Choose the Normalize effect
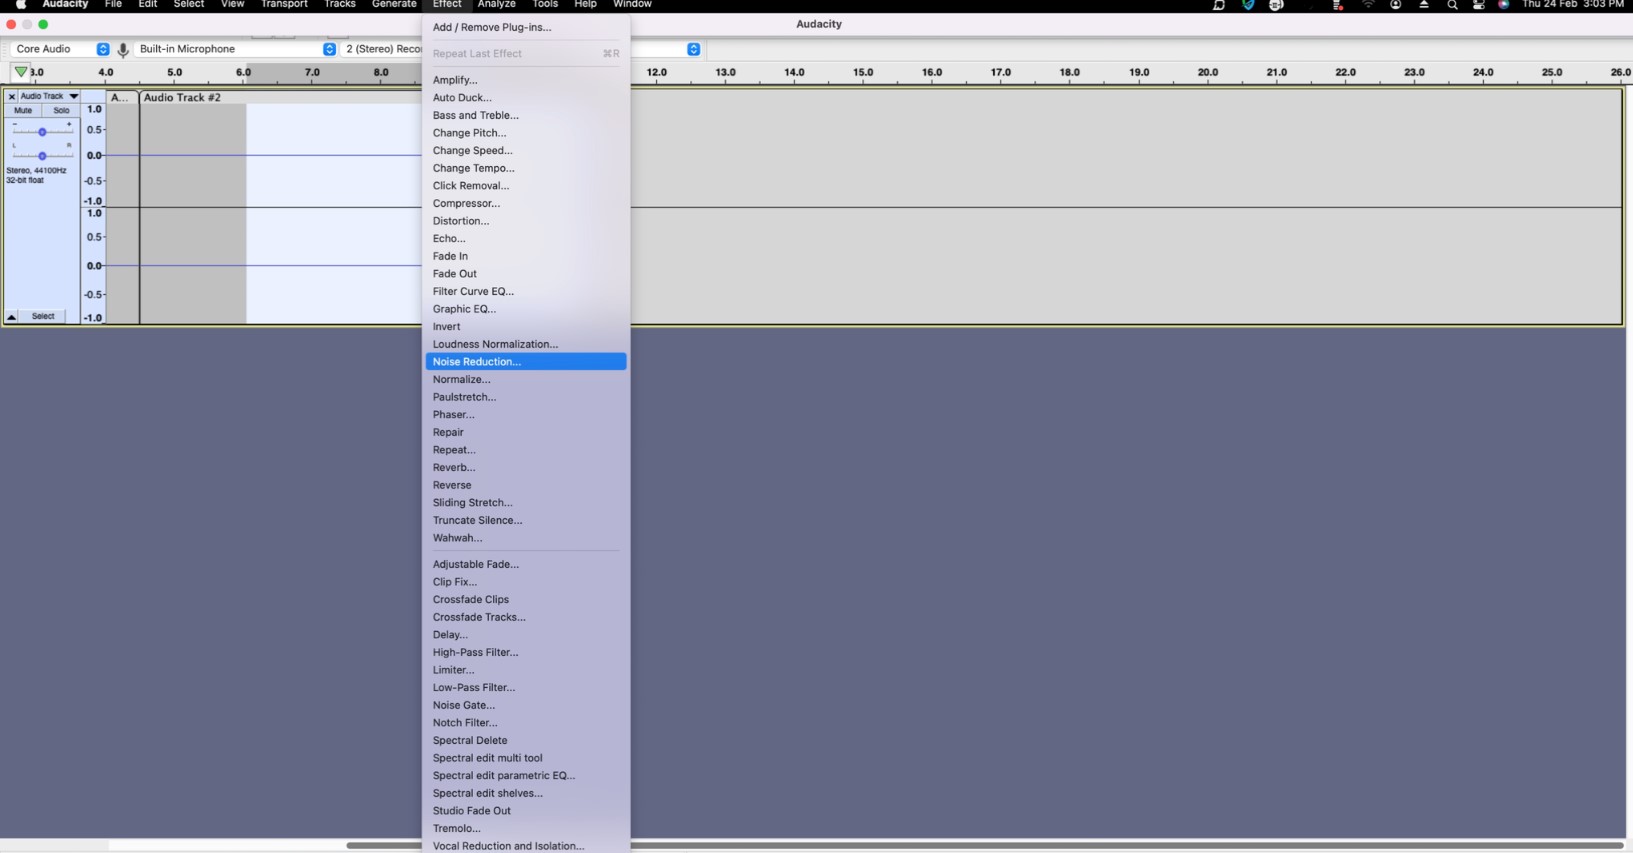 526,380
